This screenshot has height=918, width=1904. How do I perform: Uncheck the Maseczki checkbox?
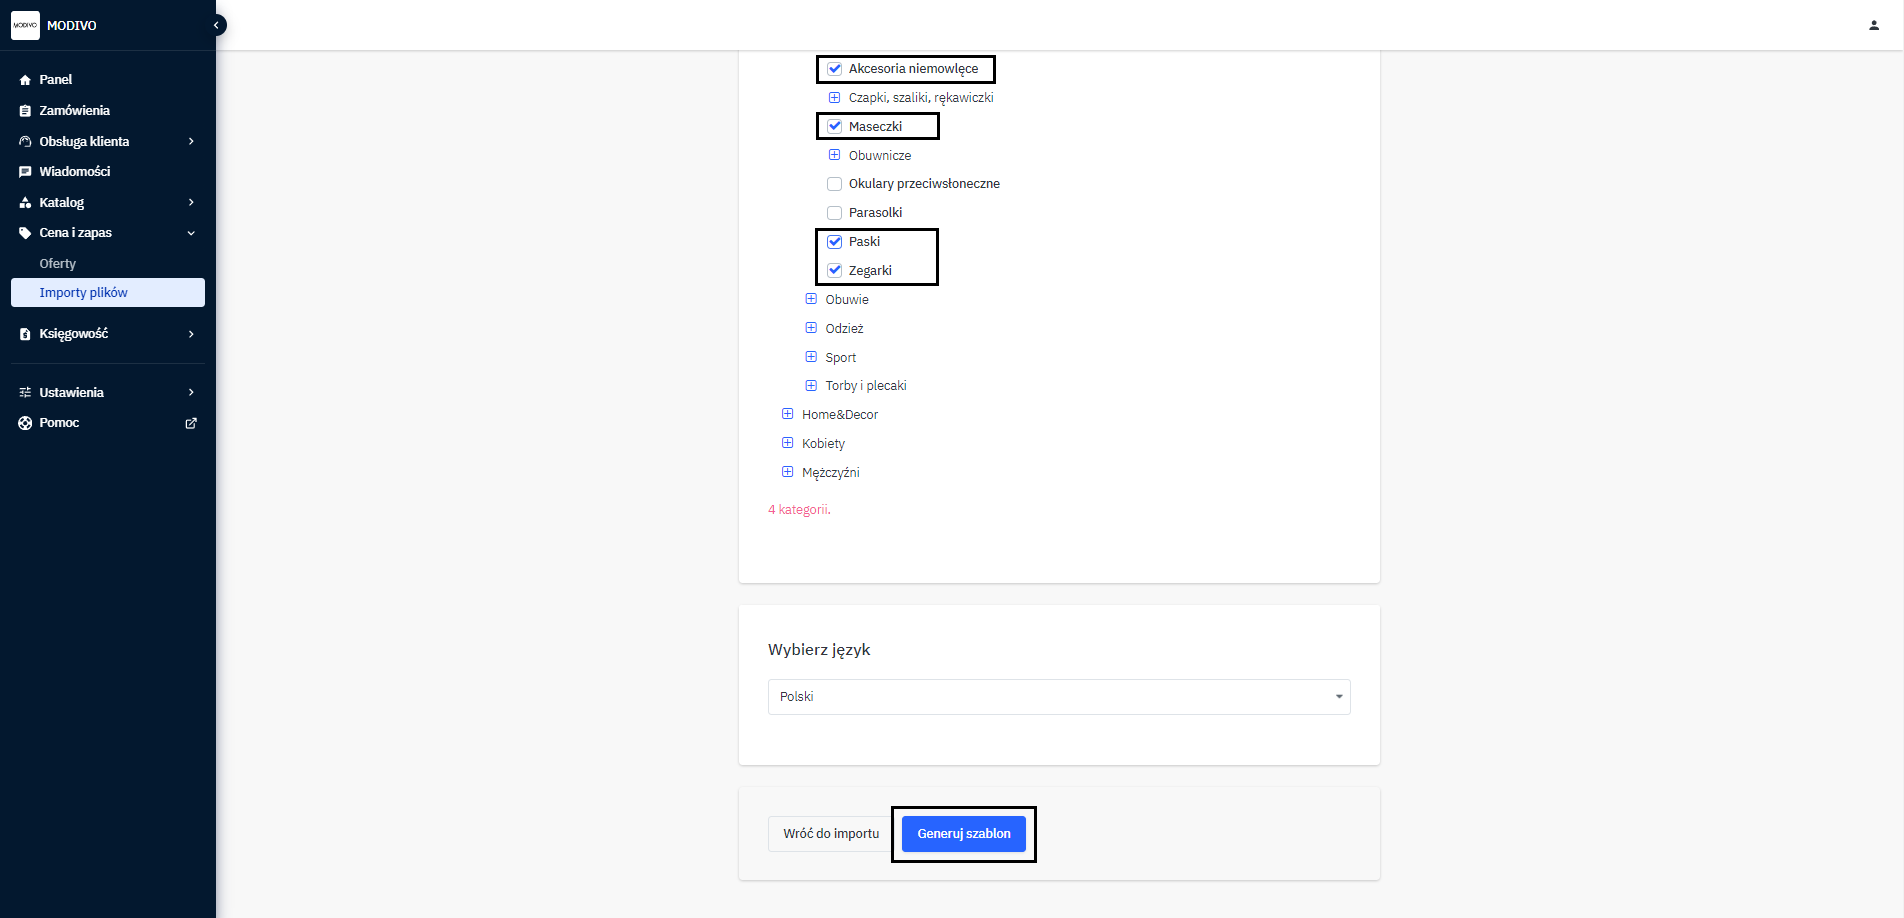835,127
